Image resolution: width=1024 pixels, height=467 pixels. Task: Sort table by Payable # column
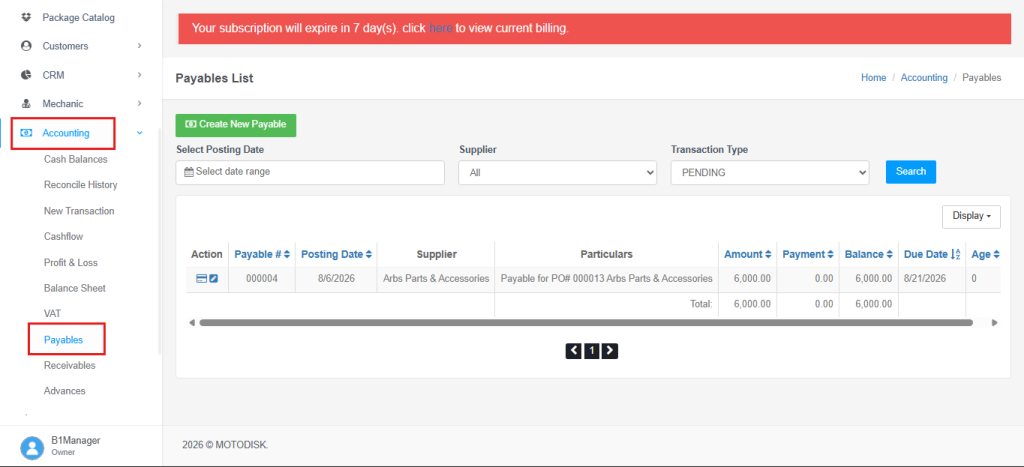pos(262,255)
